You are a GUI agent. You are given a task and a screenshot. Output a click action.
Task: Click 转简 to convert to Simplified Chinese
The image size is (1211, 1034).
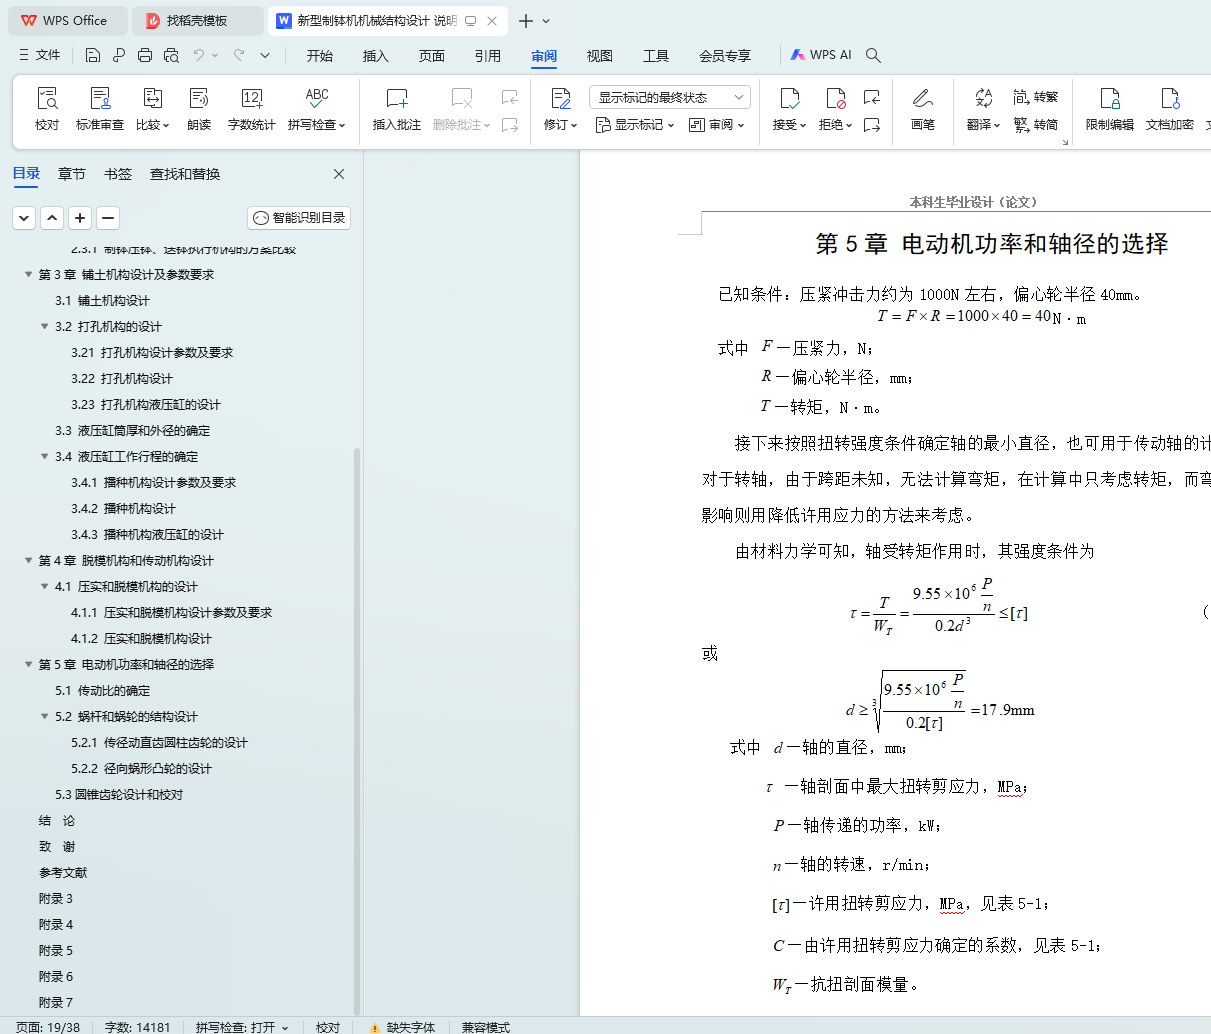(1035, 125)
